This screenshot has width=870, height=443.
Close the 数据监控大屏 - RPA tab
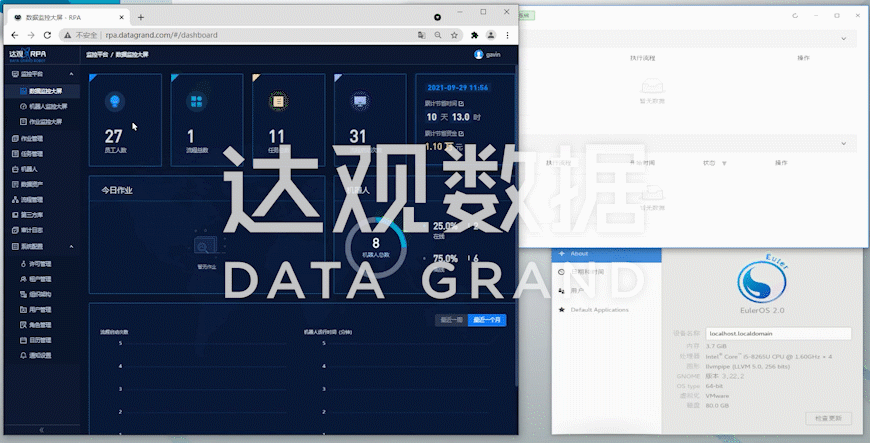tap(122, 17)
